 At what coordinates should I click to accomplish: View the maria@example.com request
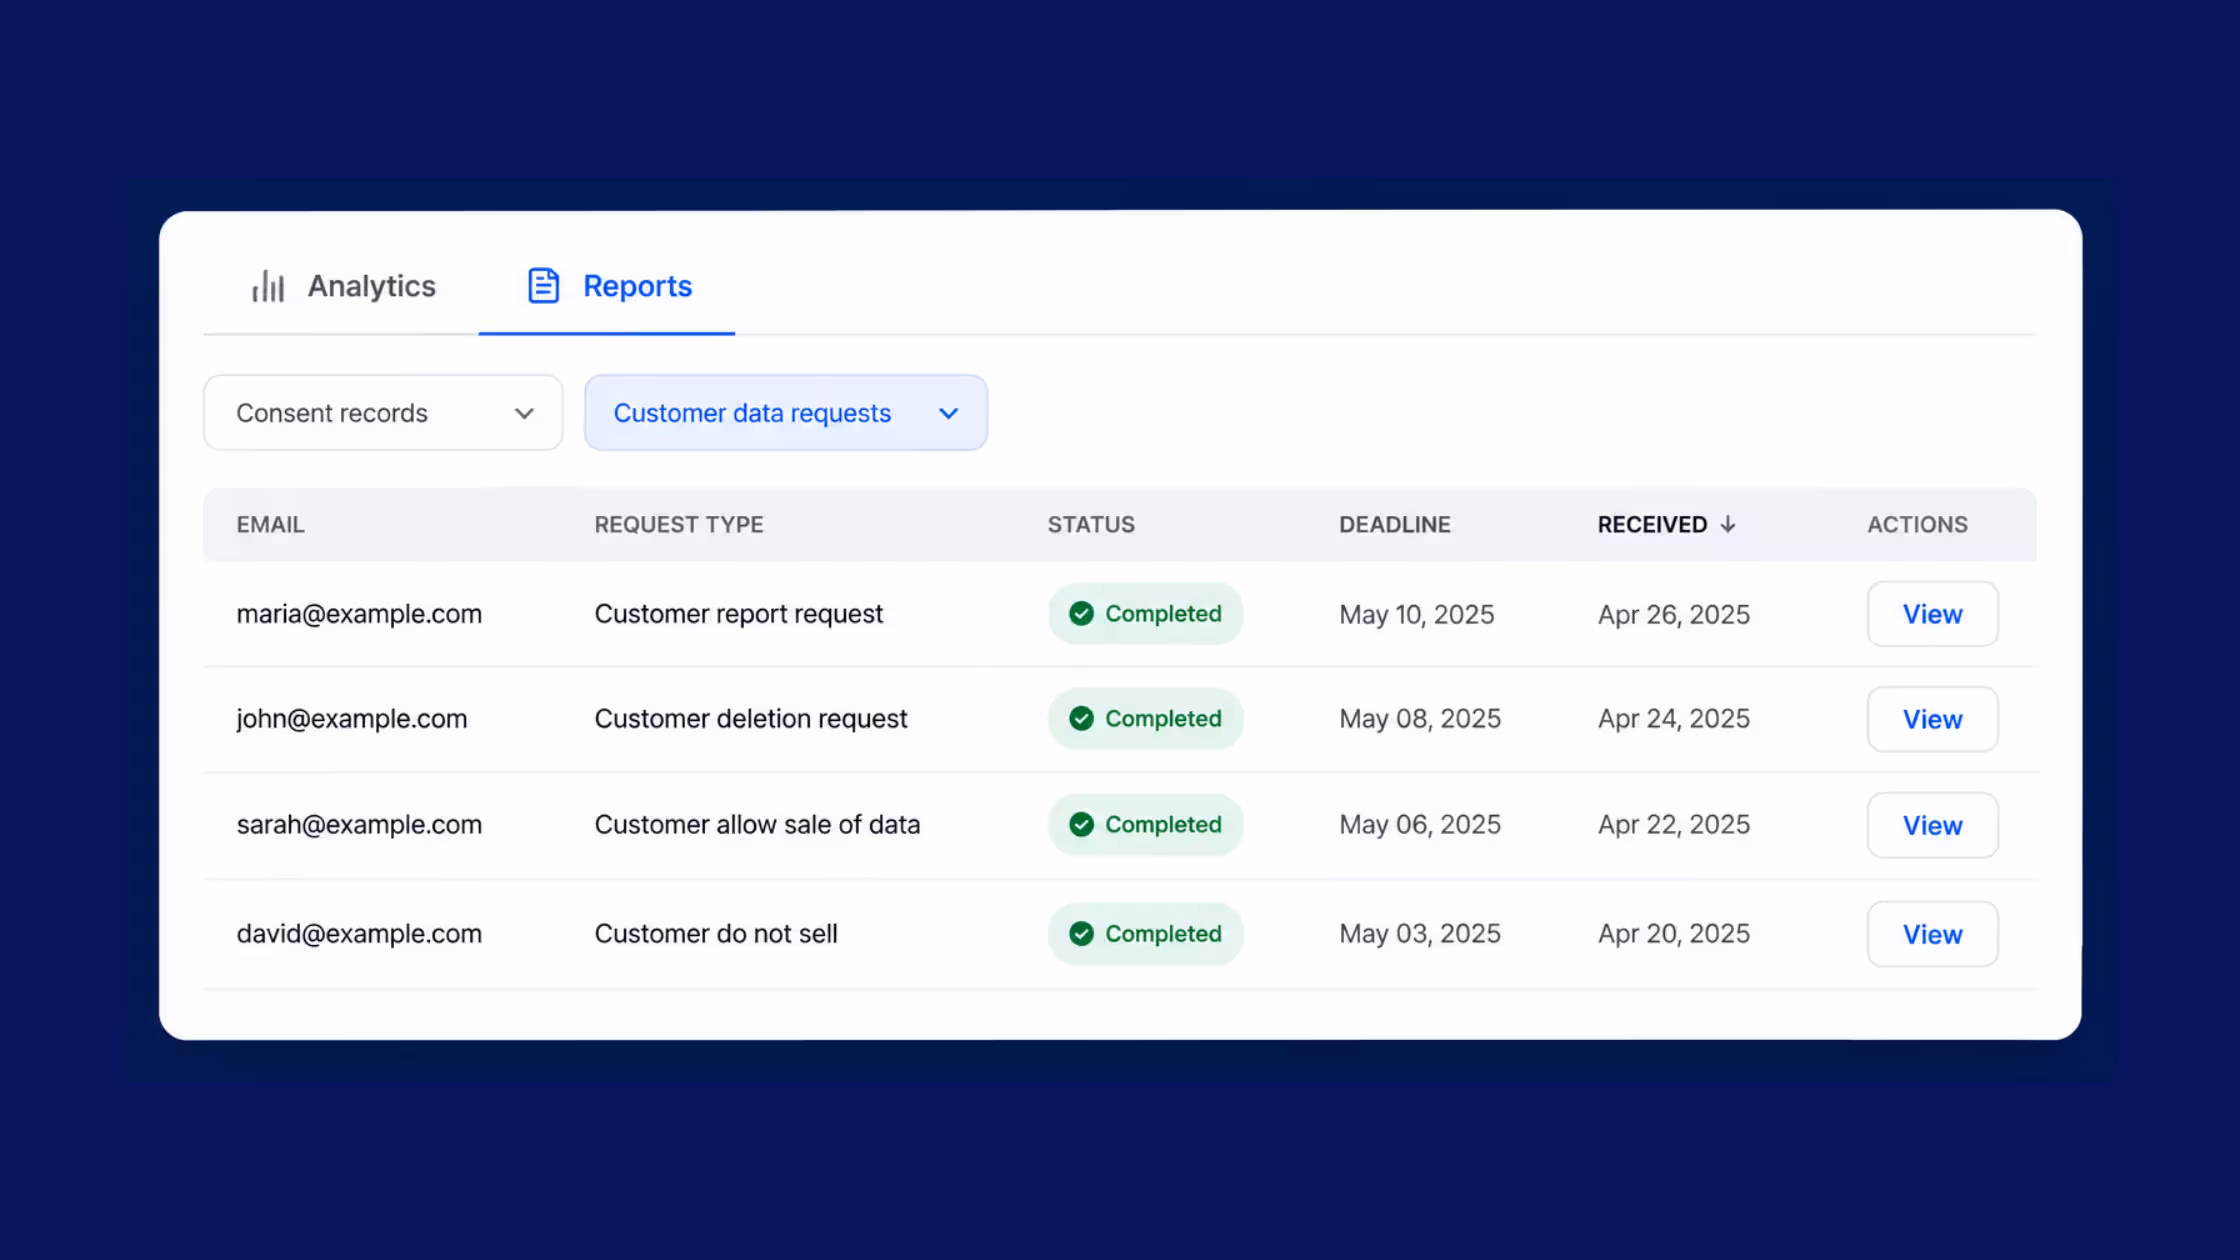point(1932,614)
